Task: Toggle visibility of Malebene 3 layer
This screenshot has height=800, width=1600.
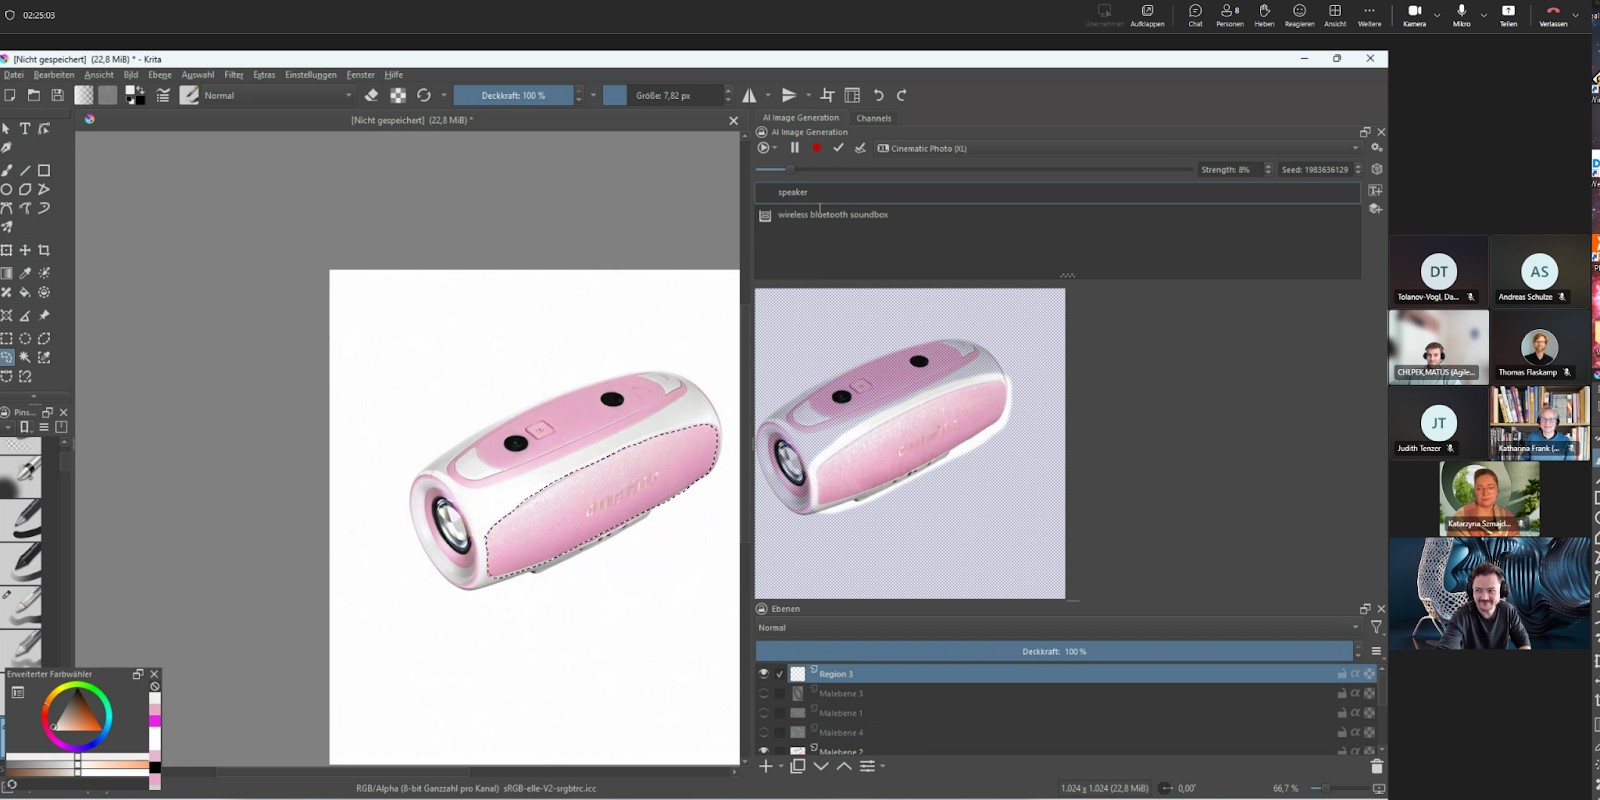Action: pyautogui.click(x=764, y=693)
